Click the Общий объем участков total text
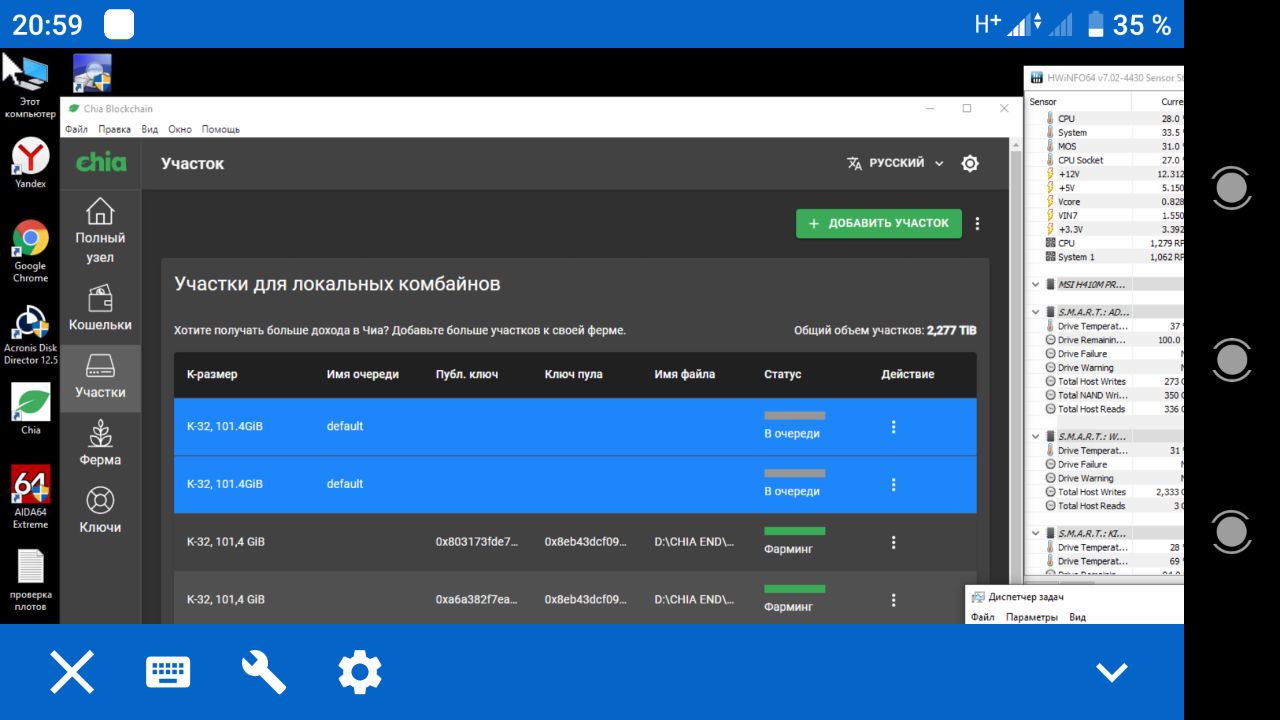This screenshot has height=720, width=1280. pos(885,330)
